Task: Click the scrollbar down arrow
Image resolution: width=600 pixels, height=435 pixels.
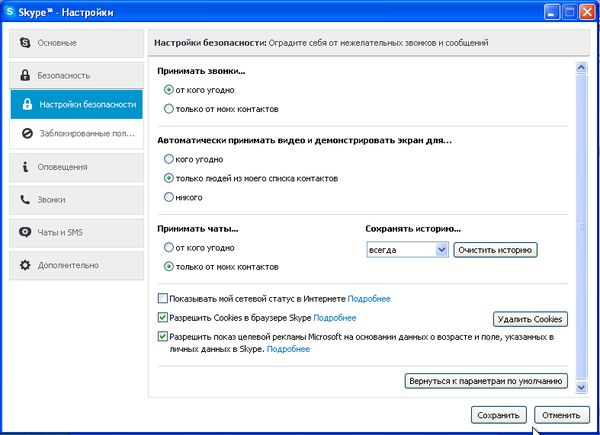Action: [x=581, y=387]
